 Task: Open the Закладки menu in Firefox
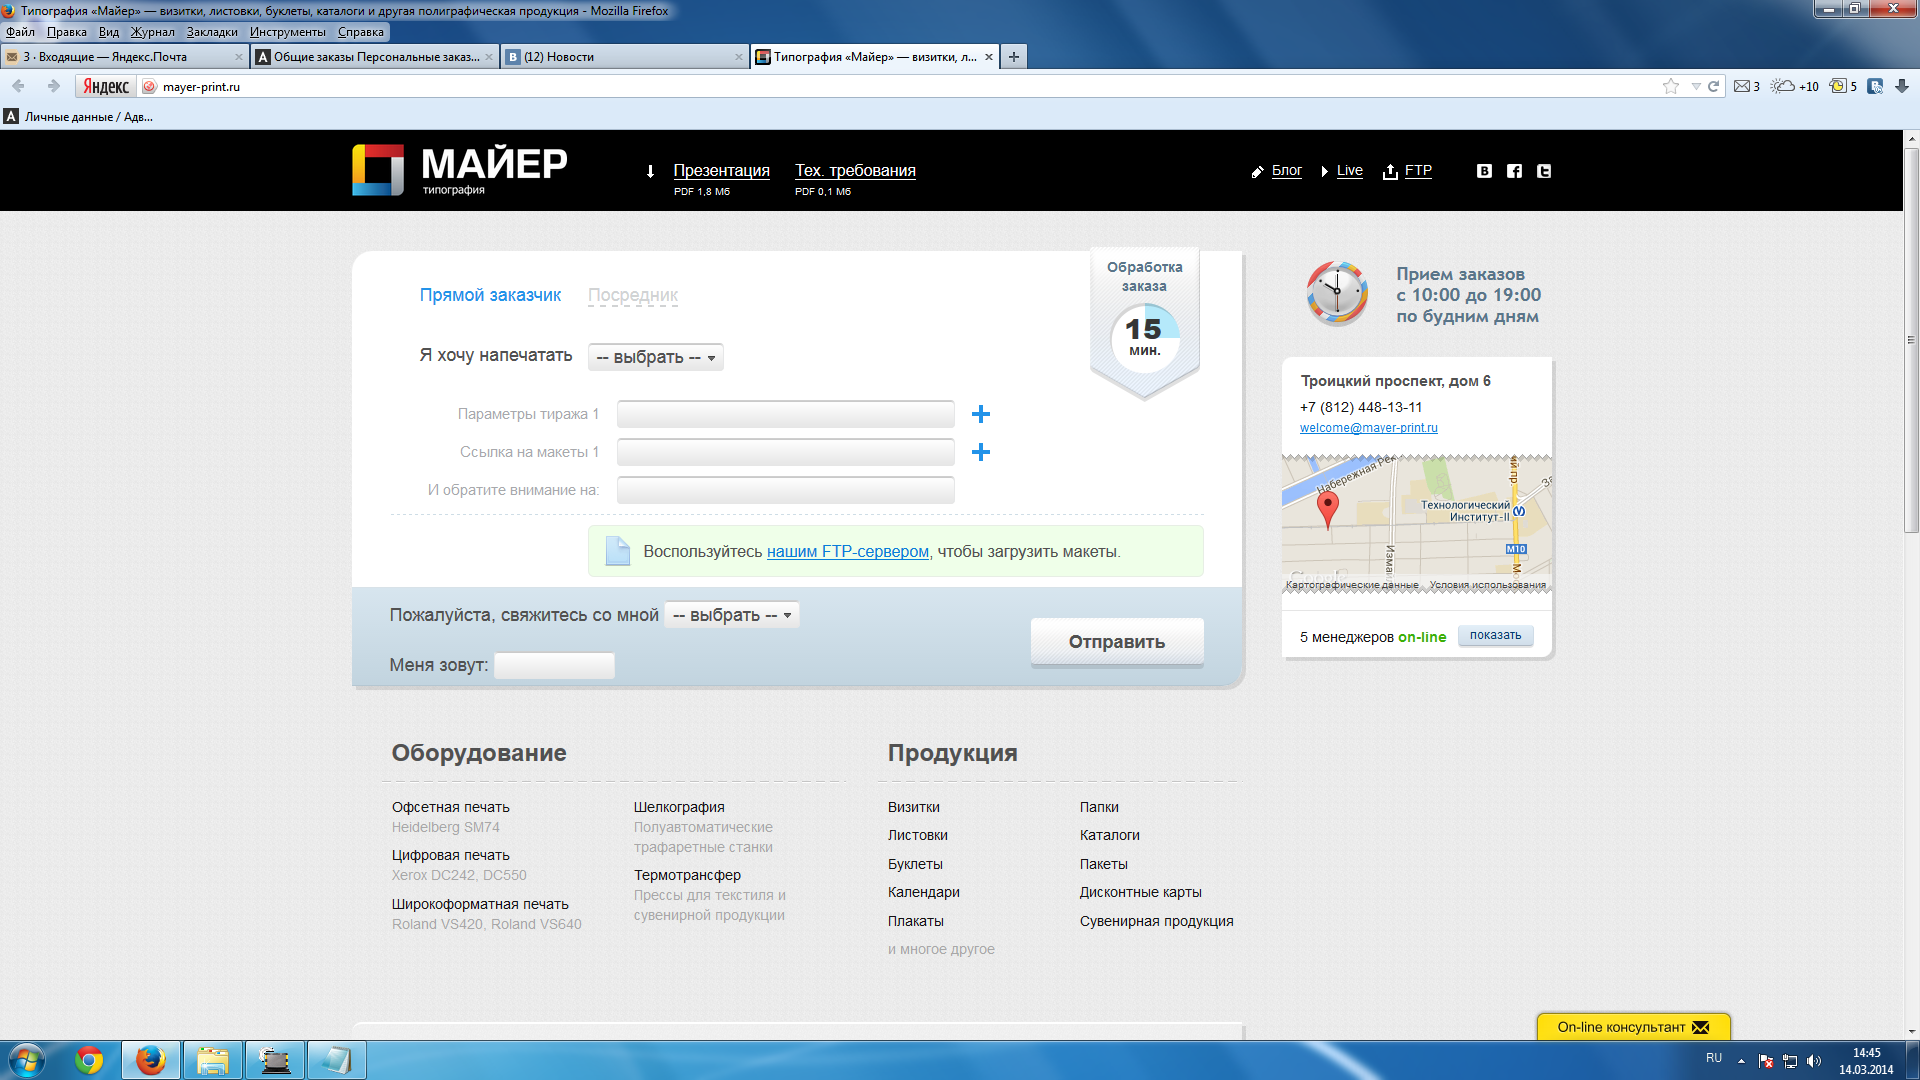click(x=212, y=32)
